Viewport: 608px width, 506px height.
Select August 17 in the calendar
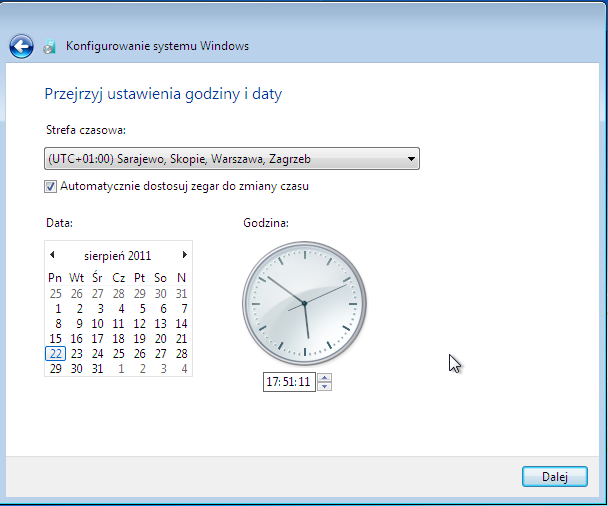coord(97,339)
